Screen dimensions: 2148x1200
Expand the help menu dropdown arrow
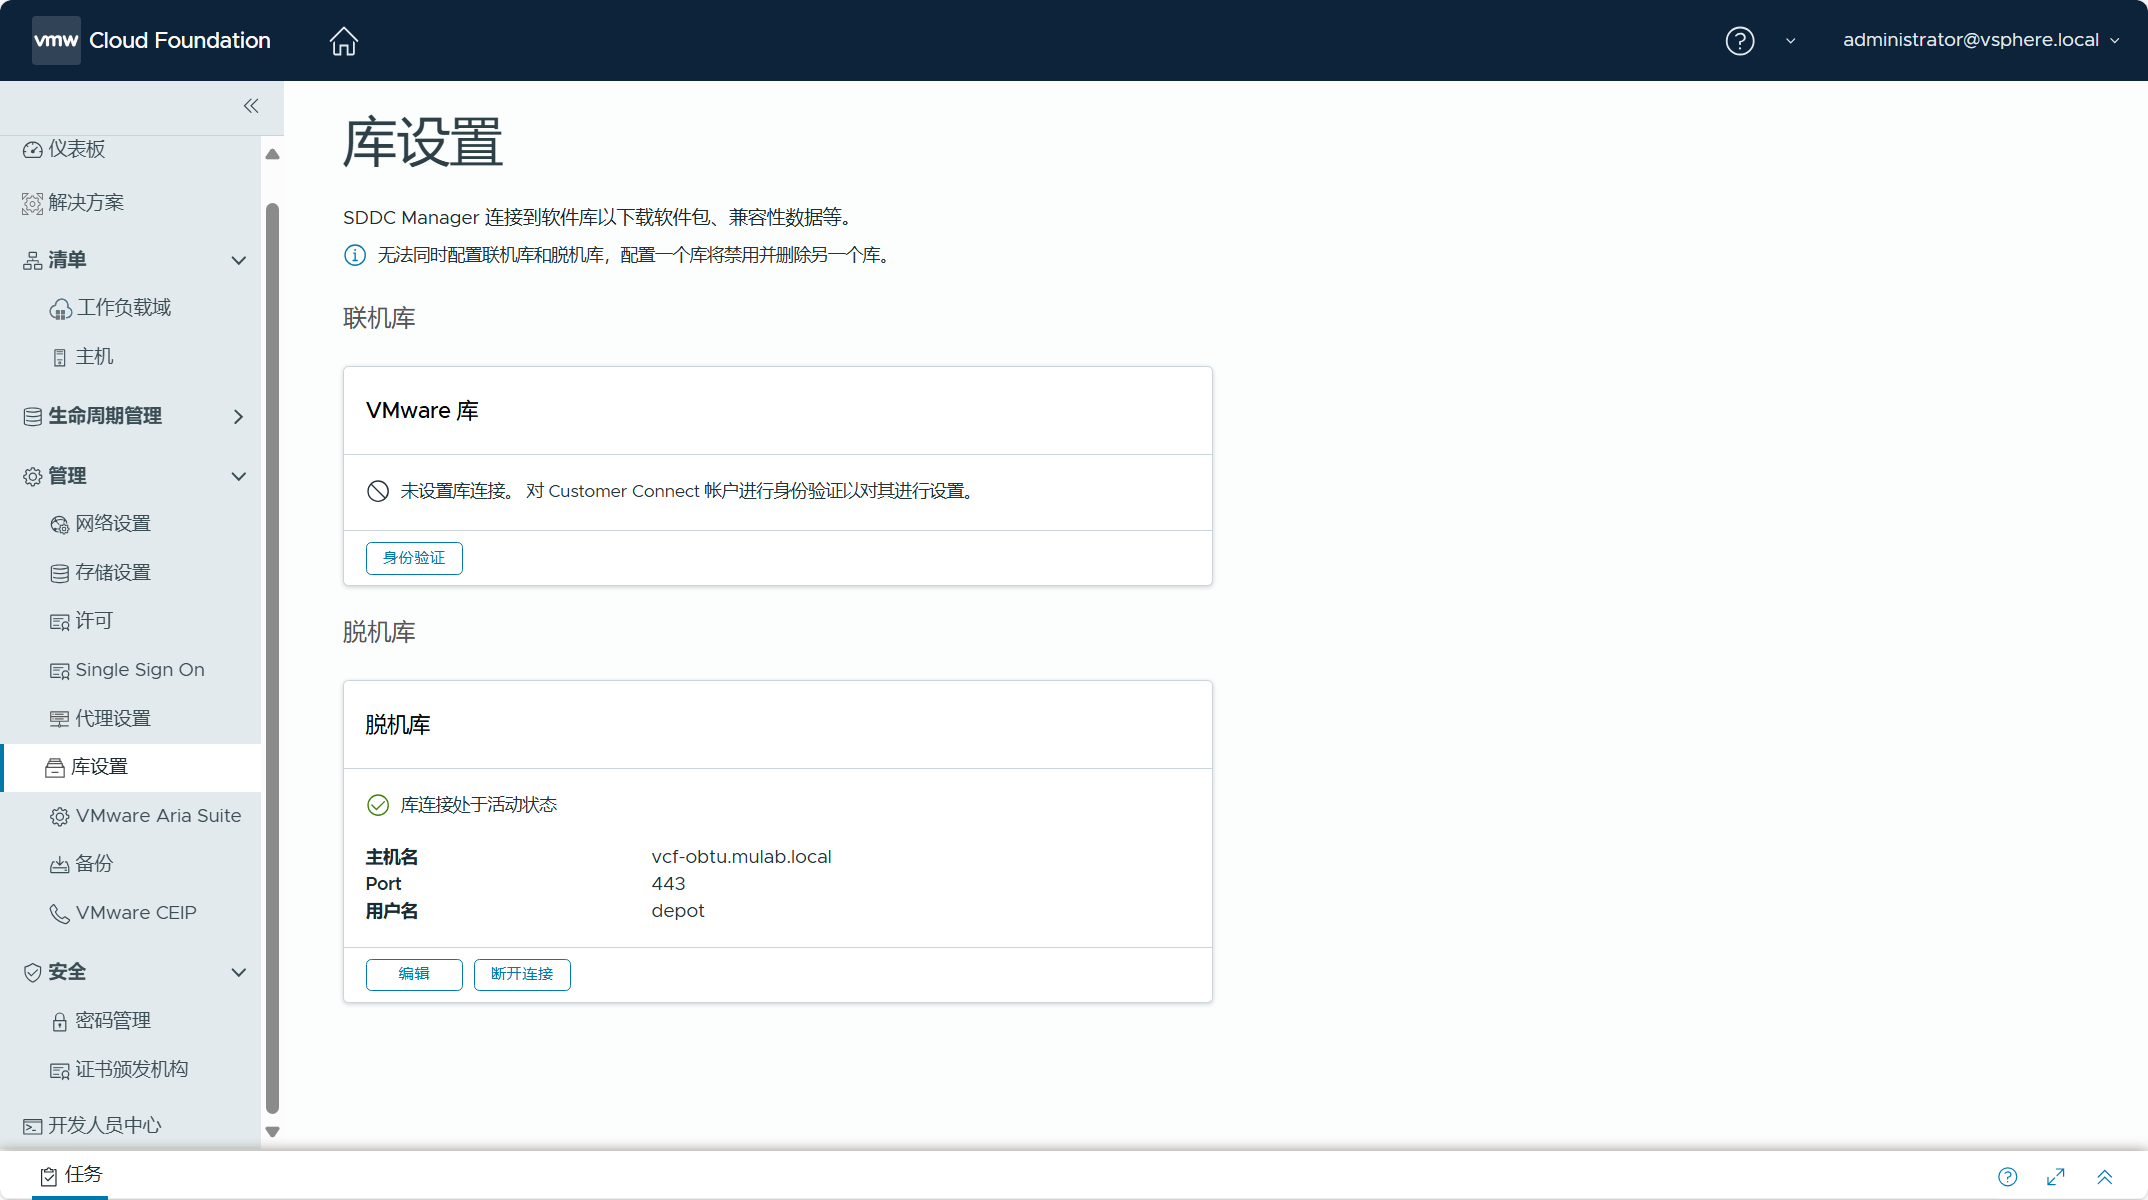(1790, 41)
